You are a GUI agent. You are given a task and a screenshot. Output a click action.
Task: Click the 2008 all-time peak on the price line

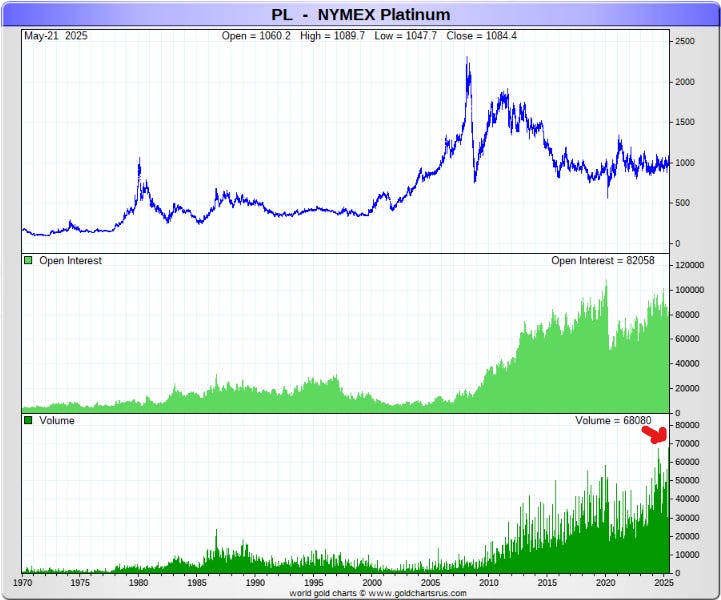point(467,58)
